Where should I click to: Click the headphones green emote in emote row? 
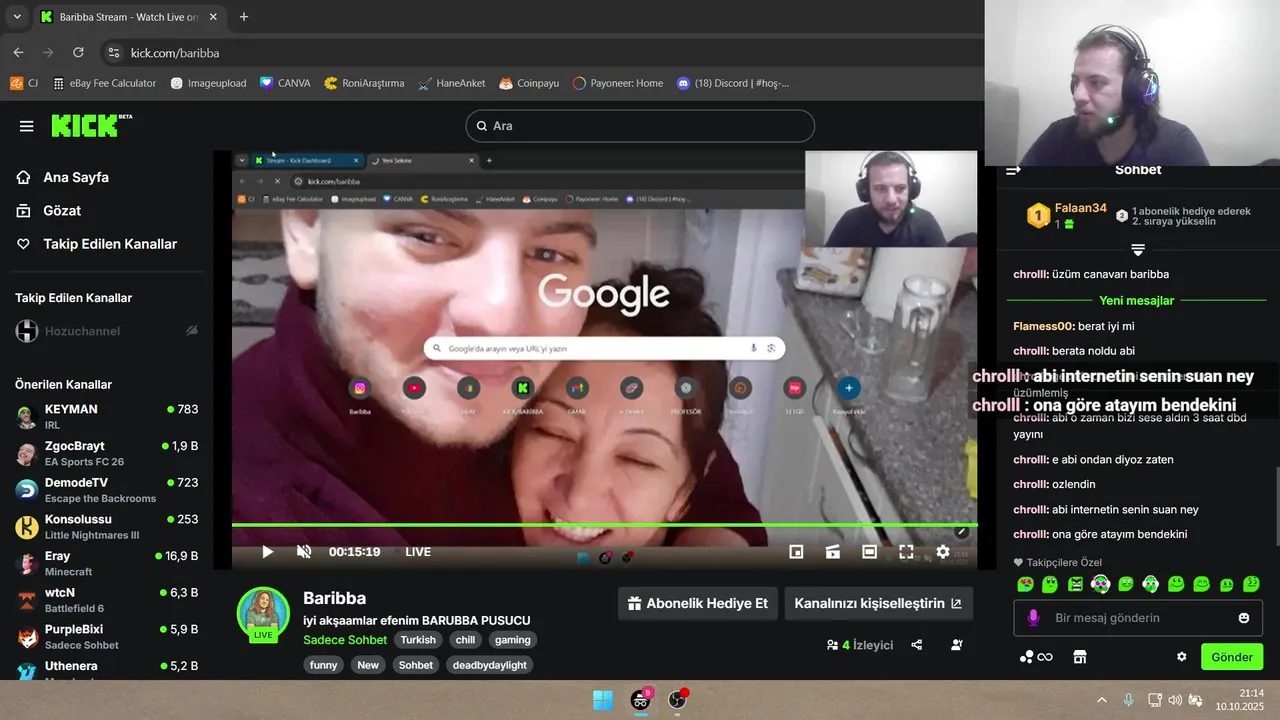[x=1100, y=584]
